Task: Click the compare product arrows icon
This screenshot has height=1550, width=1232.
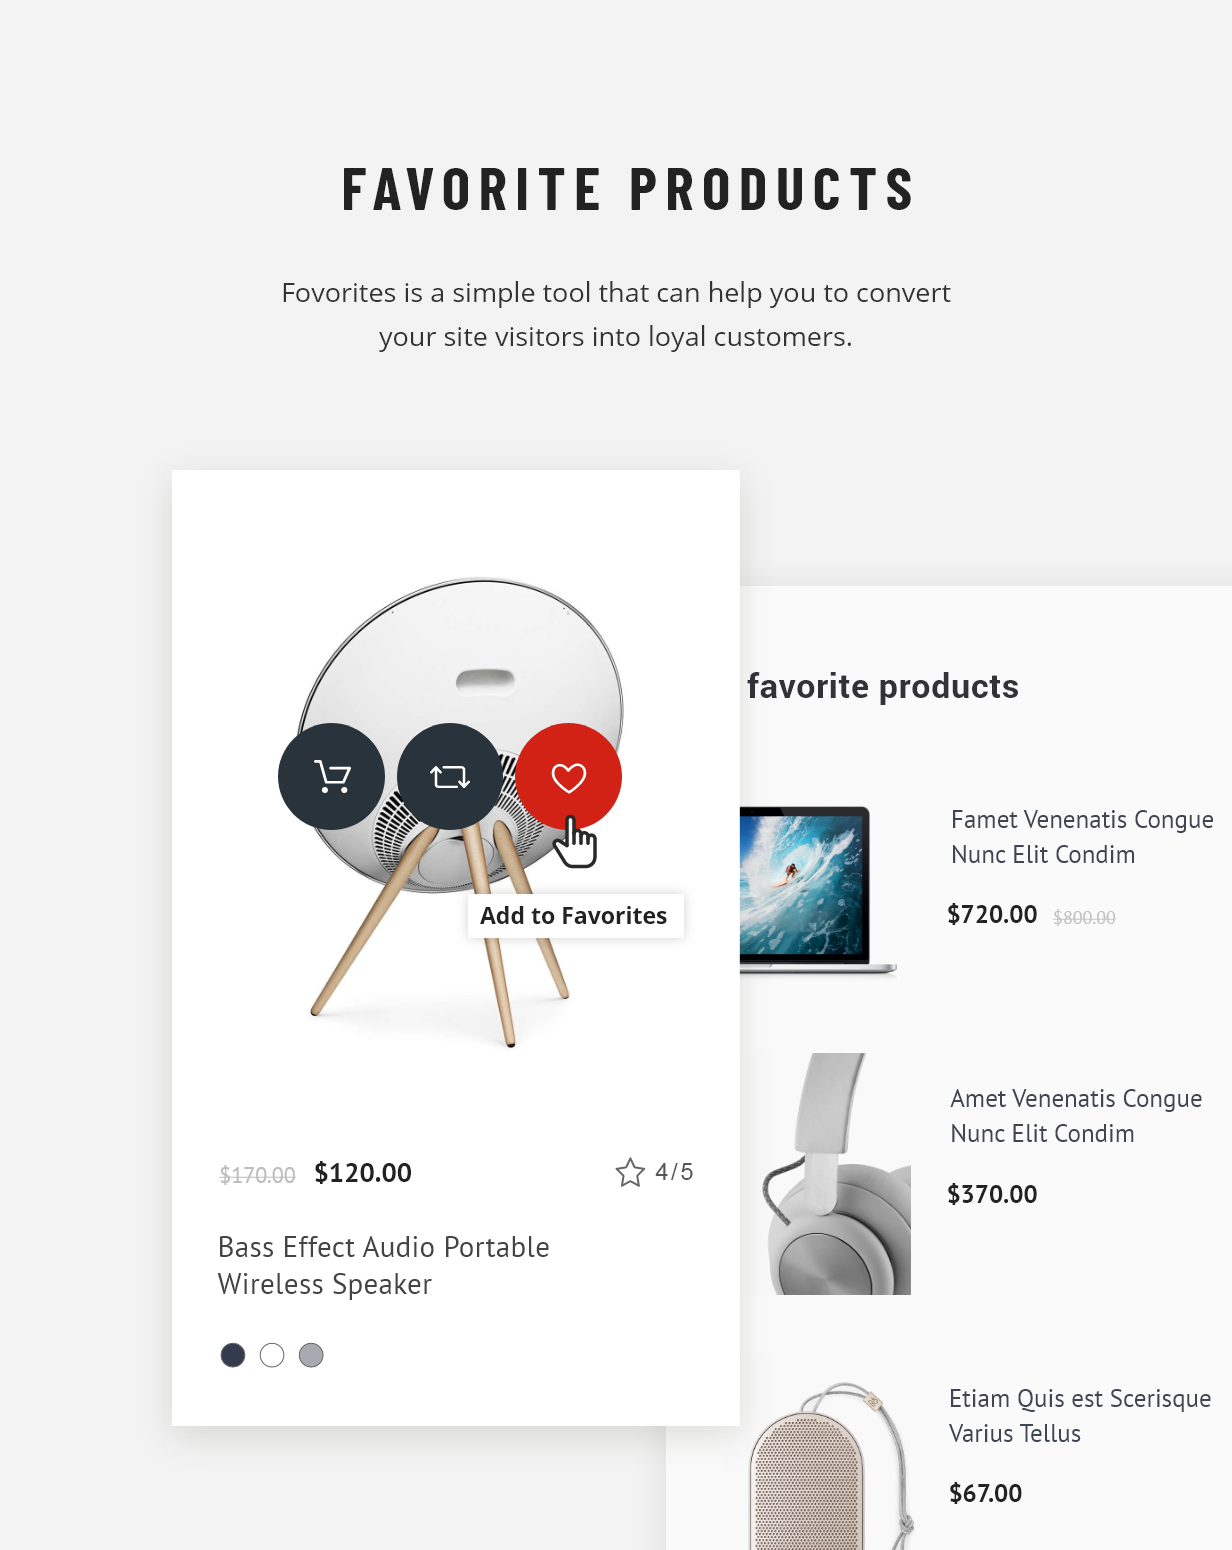Action: 450,776
